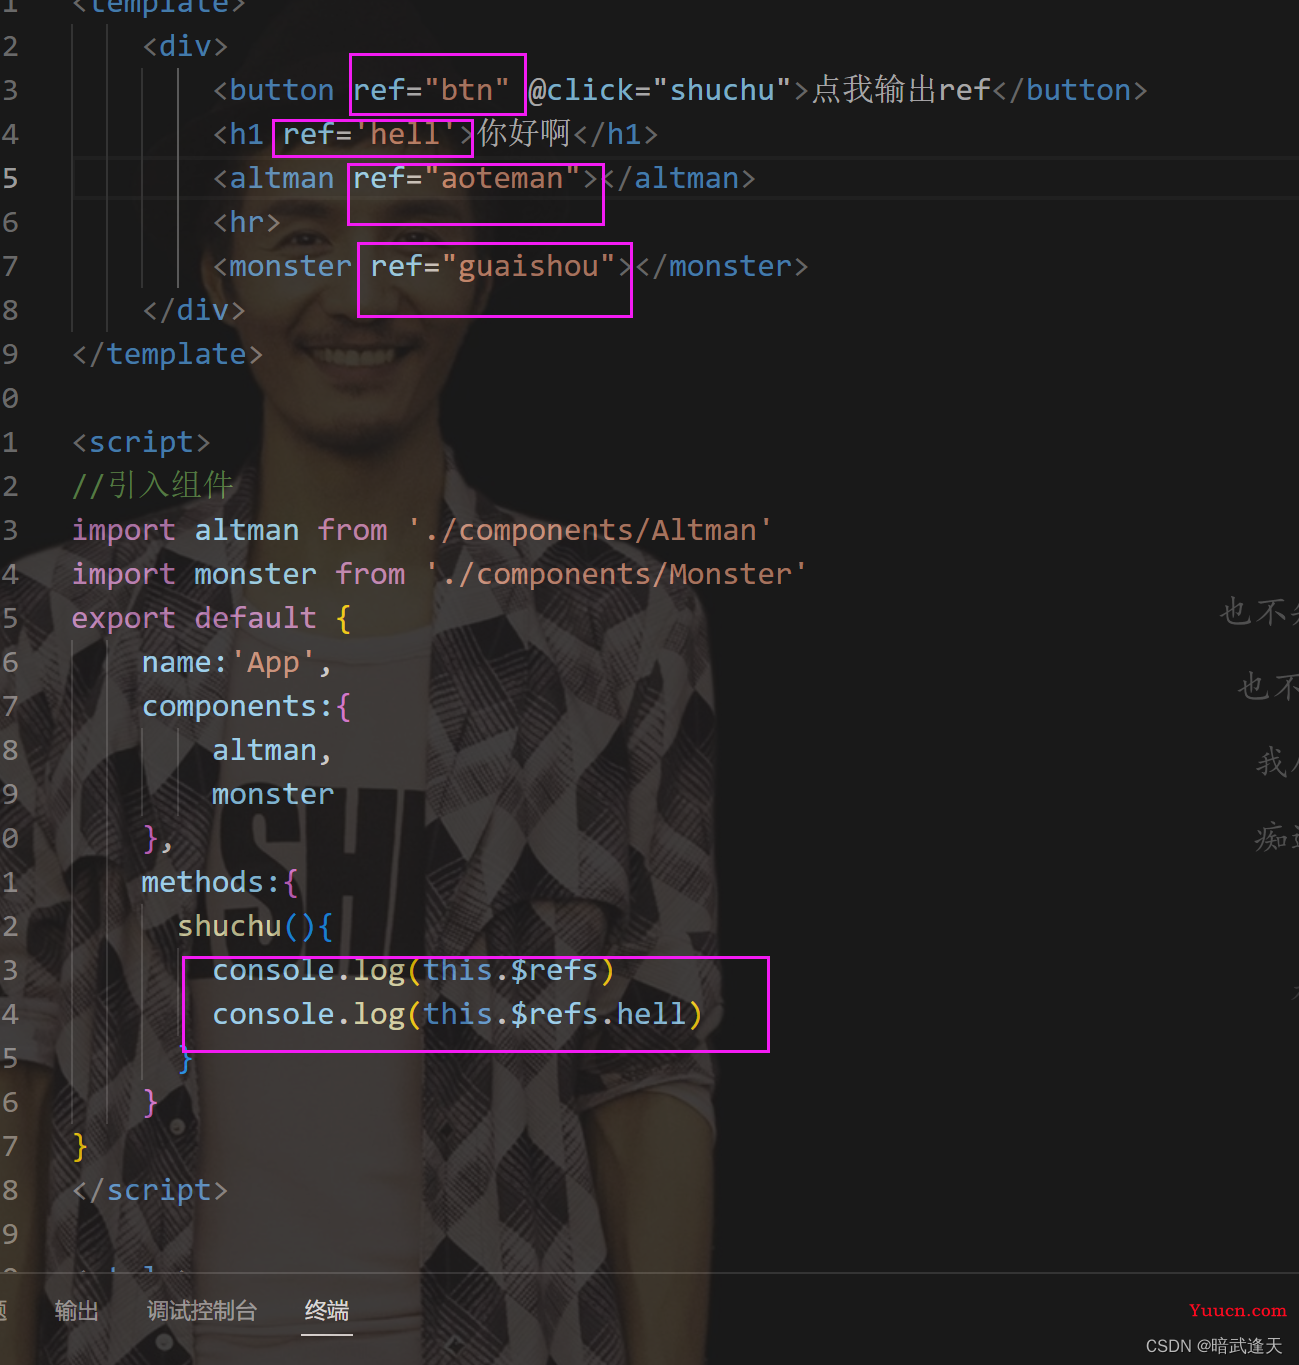Image resolution: width=1299 pixels, height=1365 pixels.
Task: Click the components:{ property line
Action: click(x=246, y=706)
